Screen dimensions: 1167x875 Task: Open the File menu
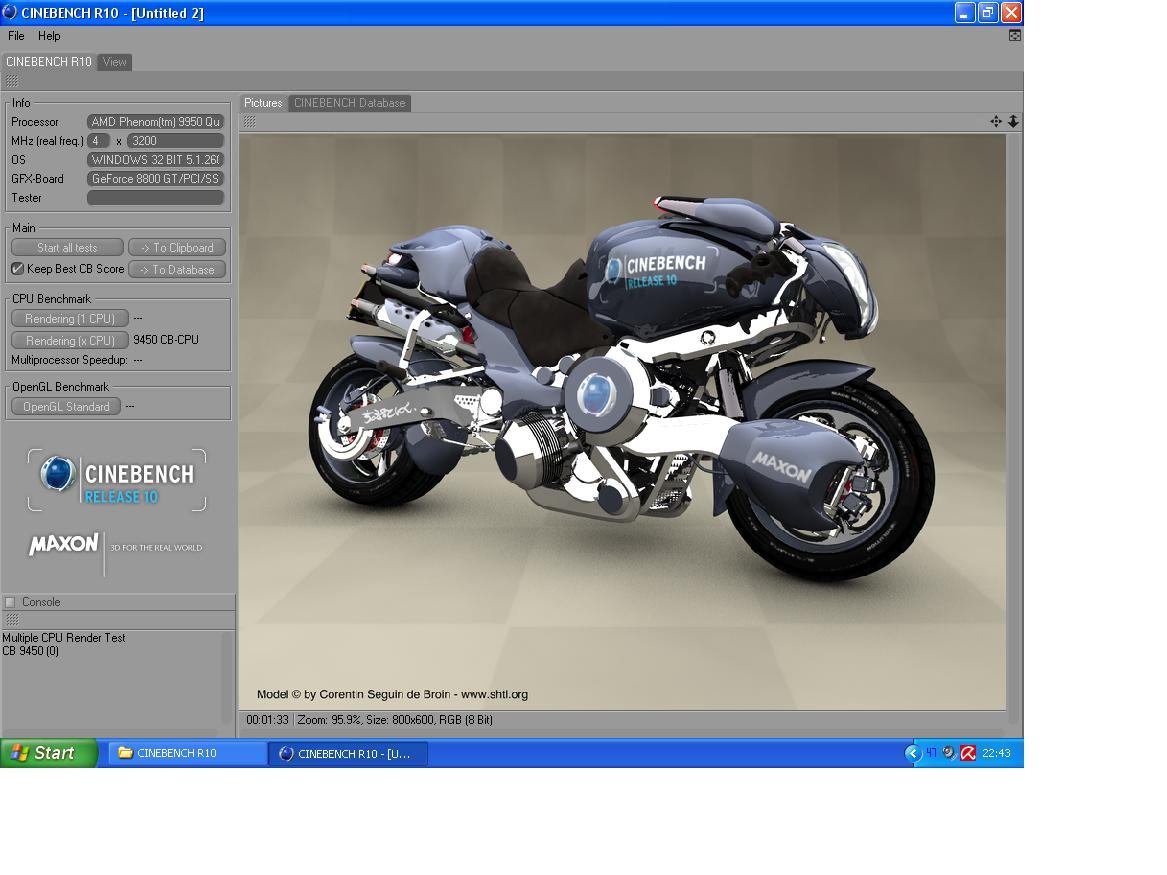[x=16, y=36]
